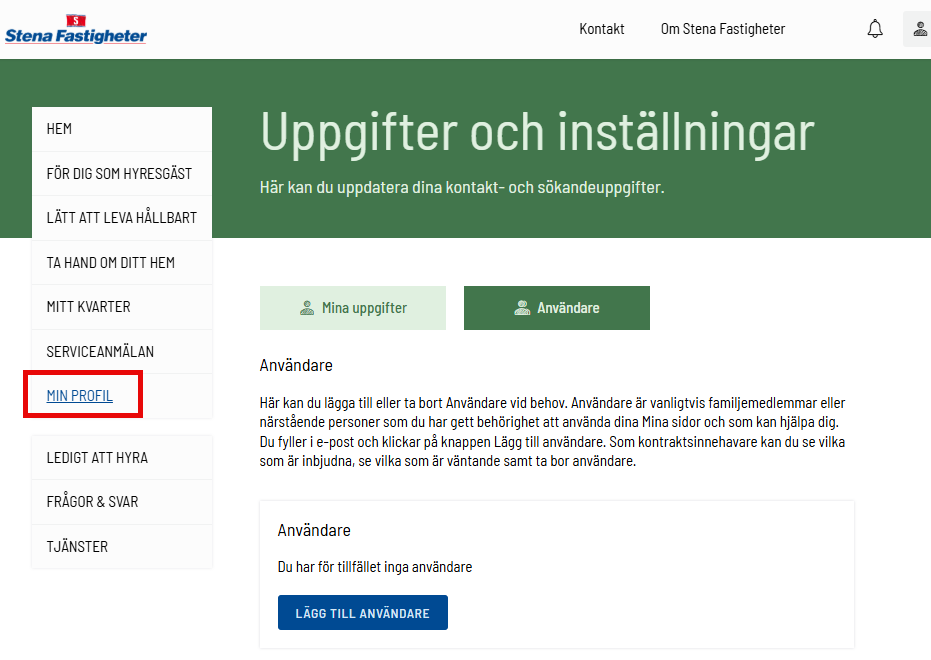Open Frågor & svar page
The image size is (931, 660).
[93, 502]
